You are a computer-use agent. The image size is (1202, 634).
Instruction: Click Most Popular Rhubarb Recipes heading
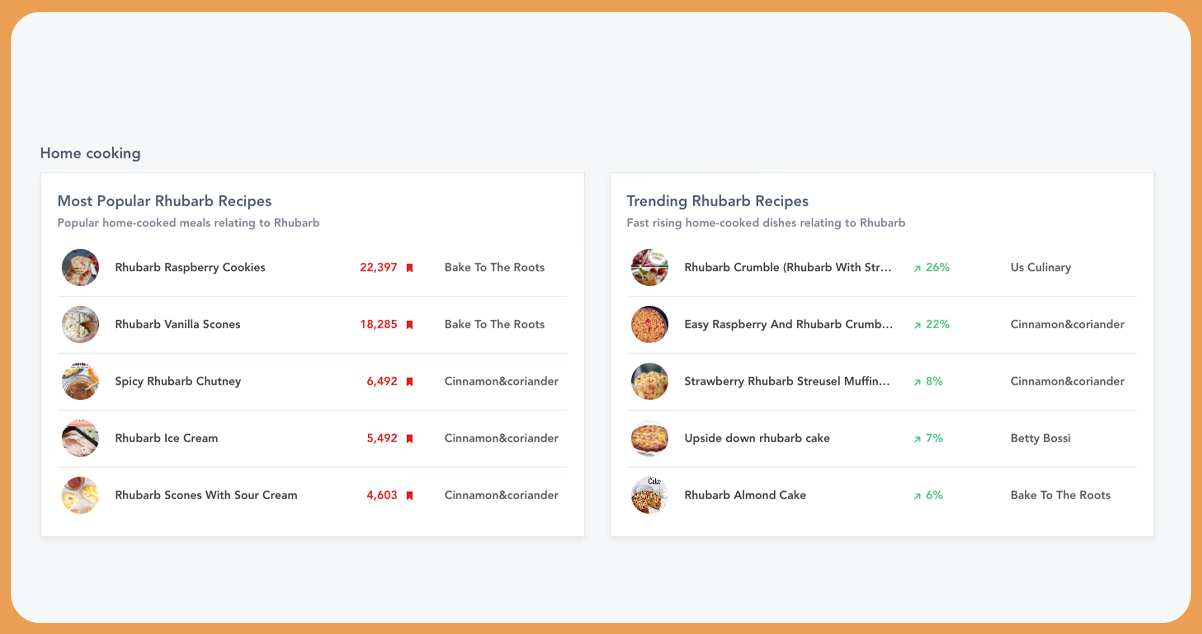tap(164, 201)
